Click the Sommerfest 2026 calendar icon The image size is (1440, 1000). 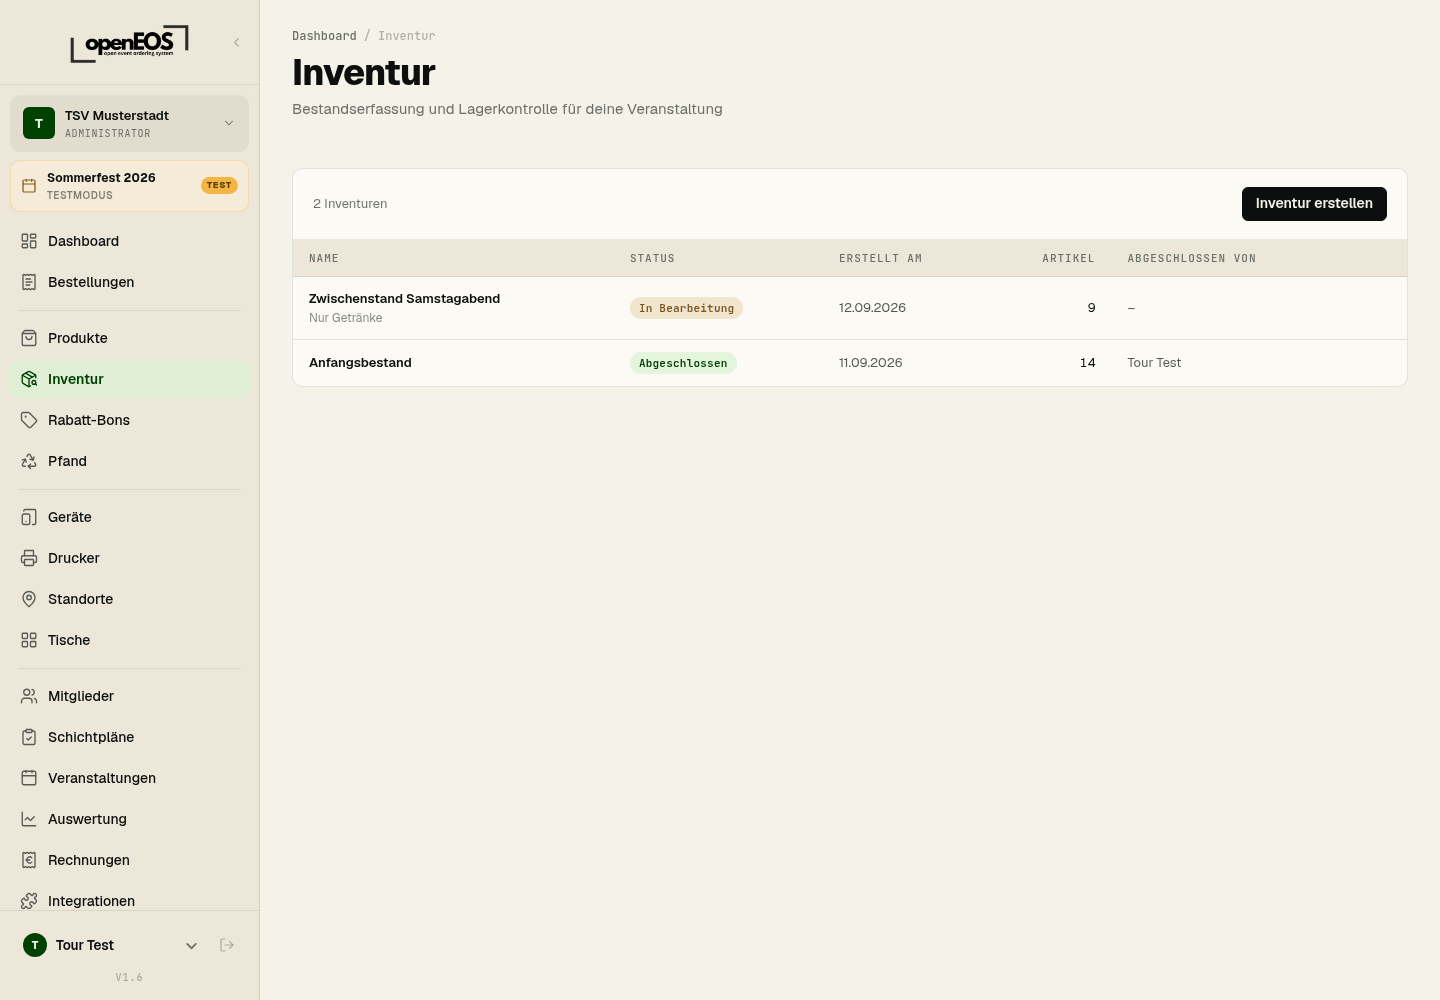click(29, 186)
